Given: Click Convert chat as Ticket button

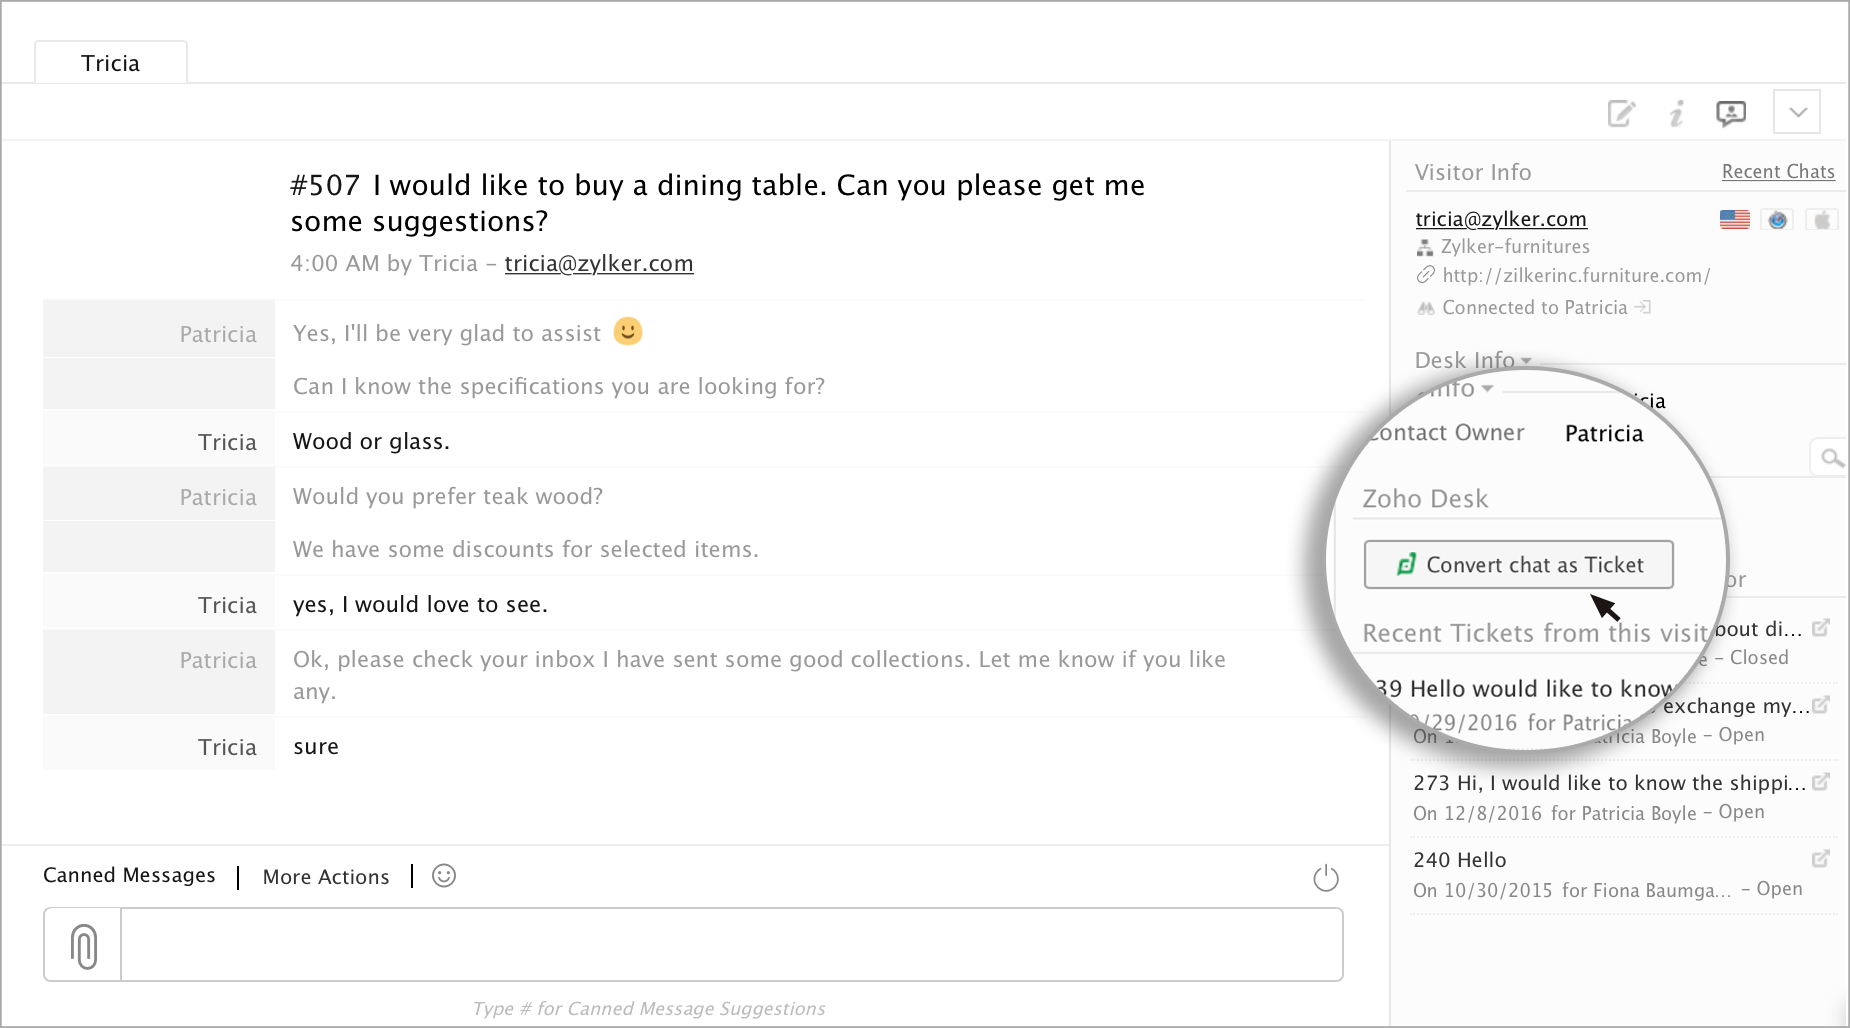Looking at the screenshot, I should [1518, 565].
